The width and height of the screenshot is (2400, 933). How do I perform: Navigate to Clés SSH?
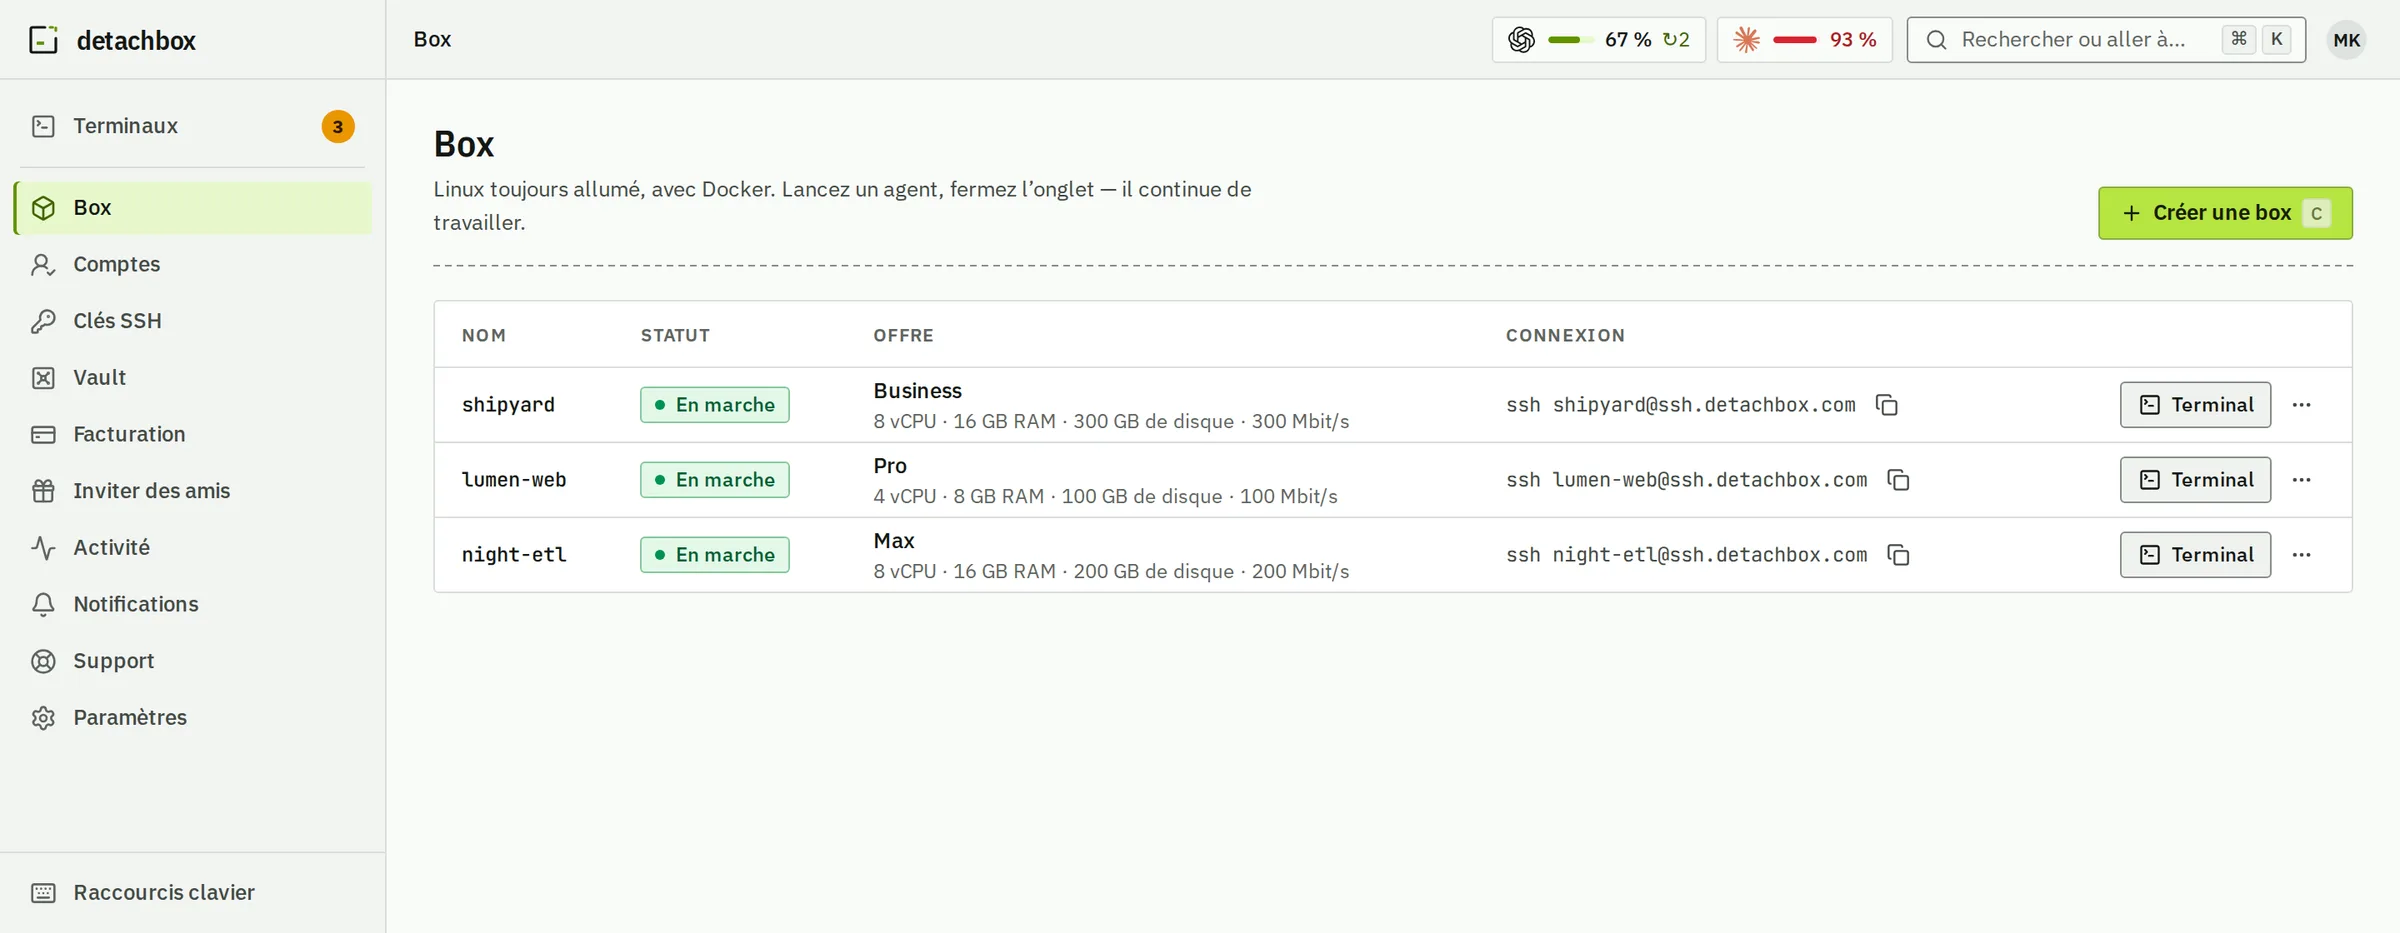tap(193, 321)
